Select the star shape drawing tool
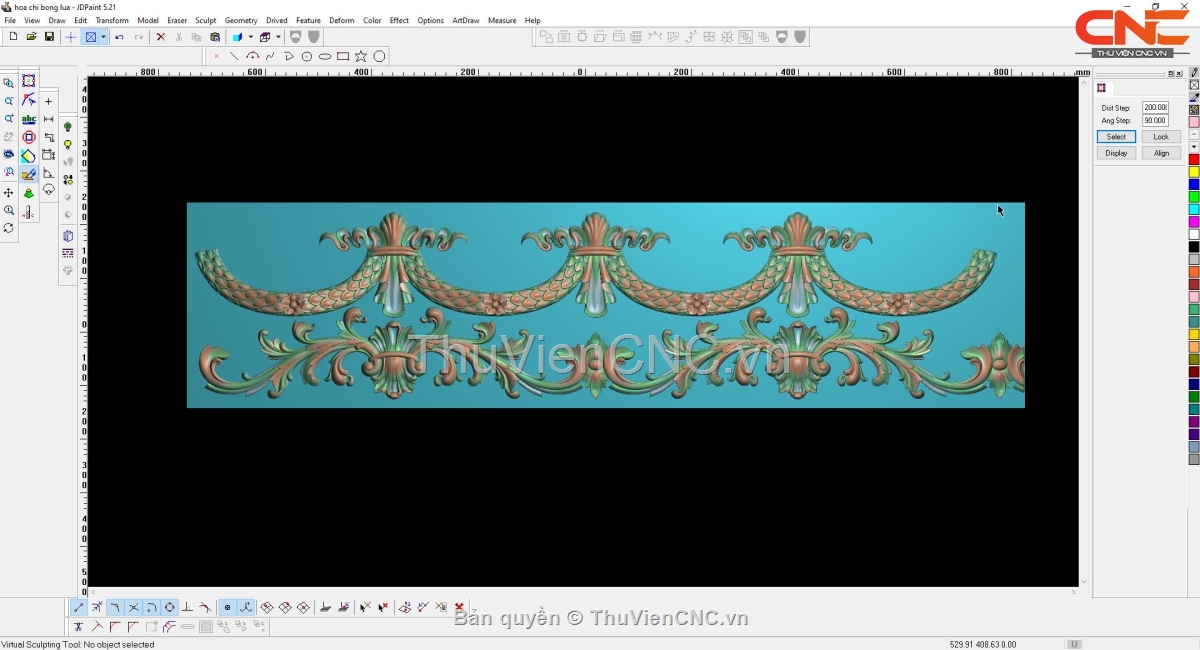Image resolution: width=1200 pixels, height=650 pixels. point(361,56)
